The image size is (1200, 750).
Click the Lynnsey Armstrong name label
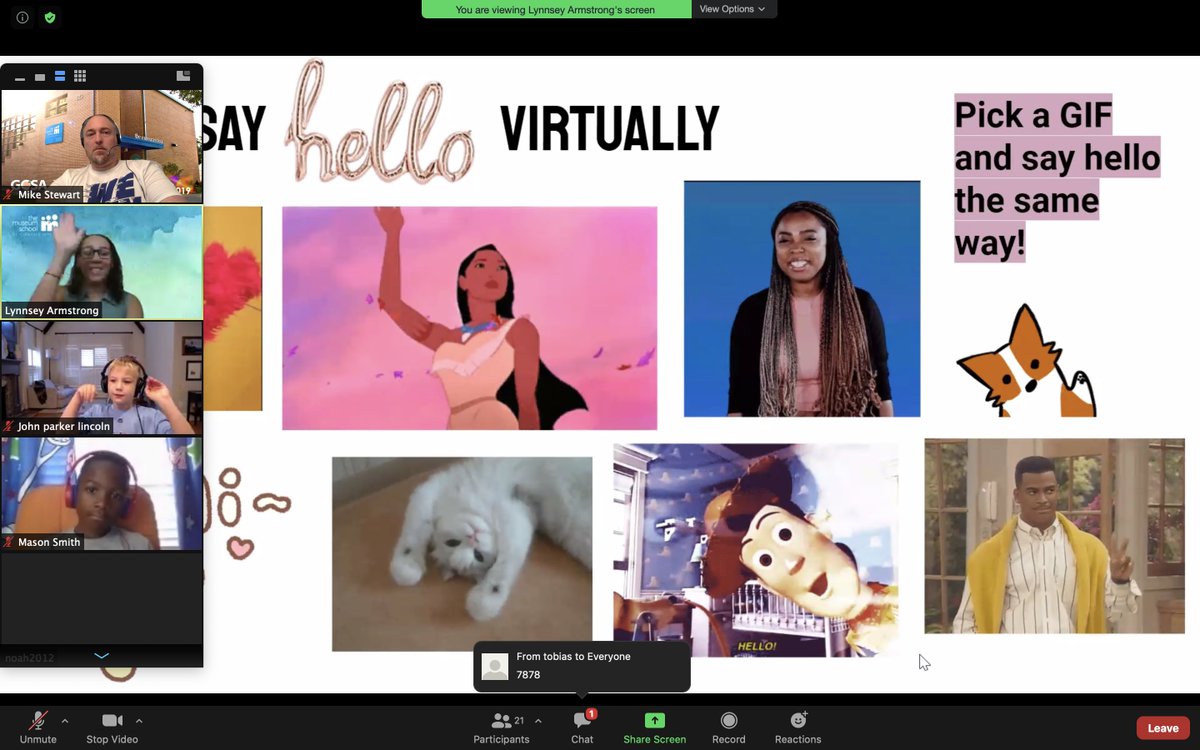coord(52,311)
